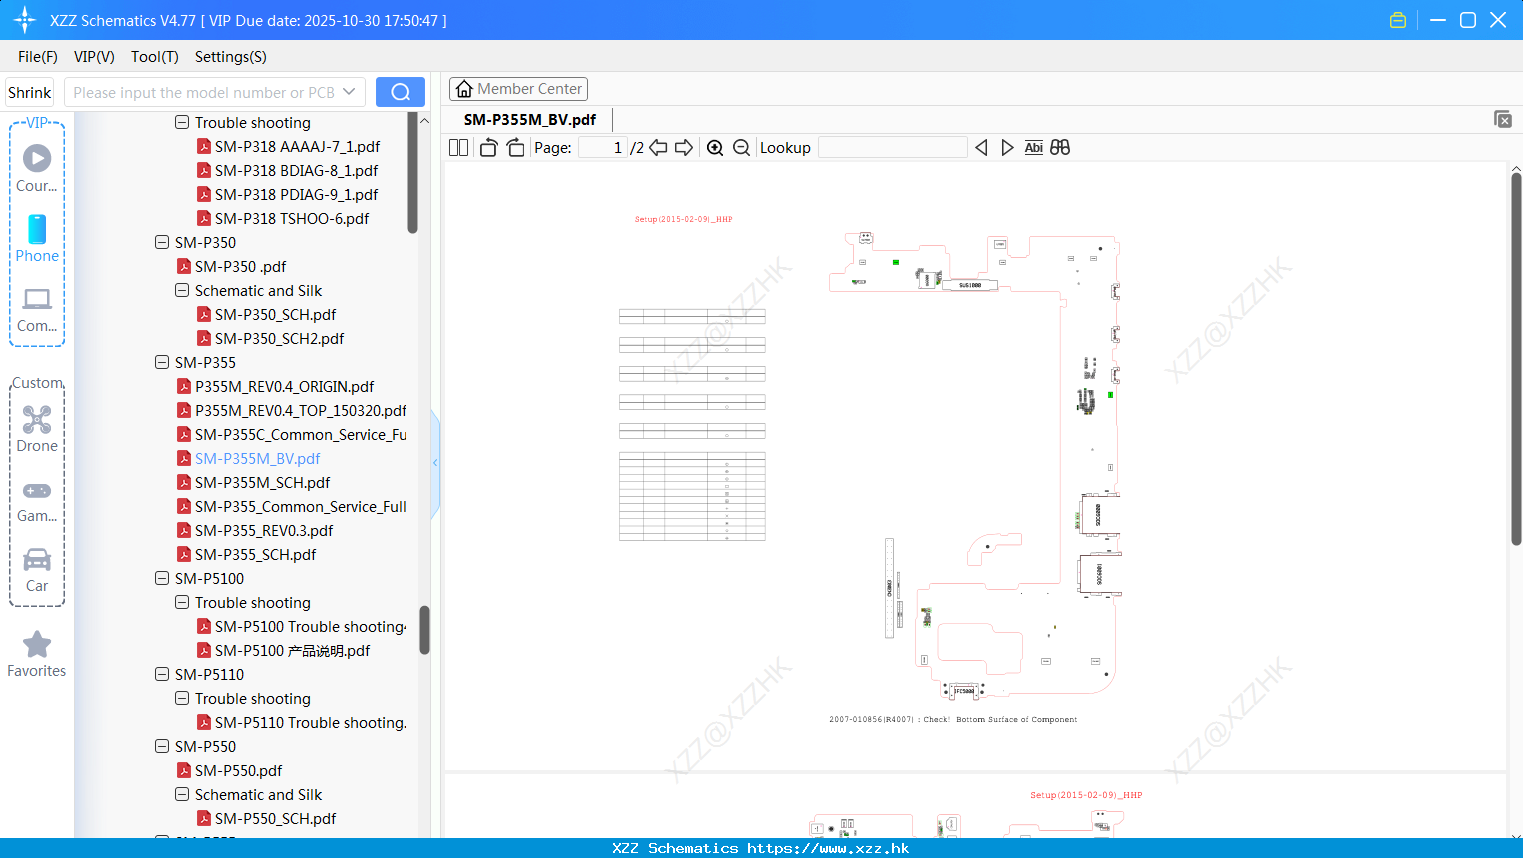Collapse the SM-P5110 folder
The image size is (1523, 858).
162,674
